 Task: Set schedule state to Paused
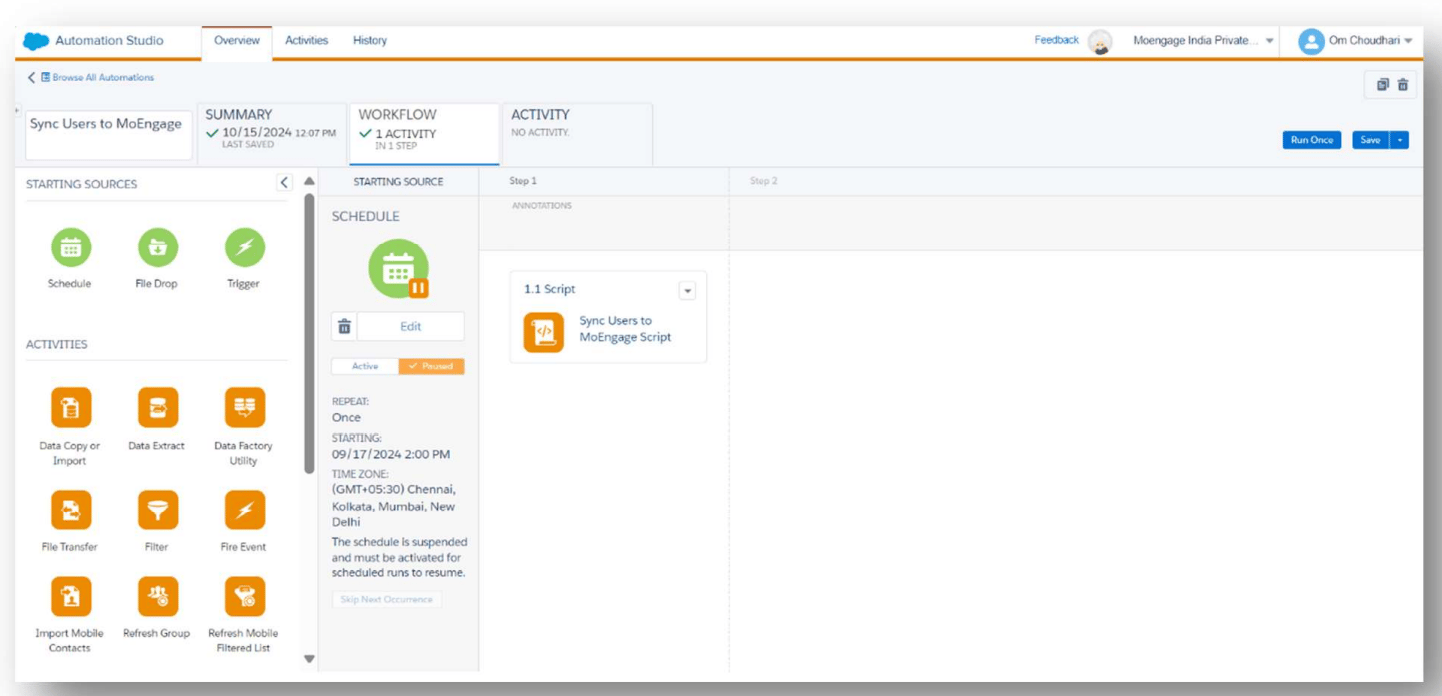[x=431, y=367]
